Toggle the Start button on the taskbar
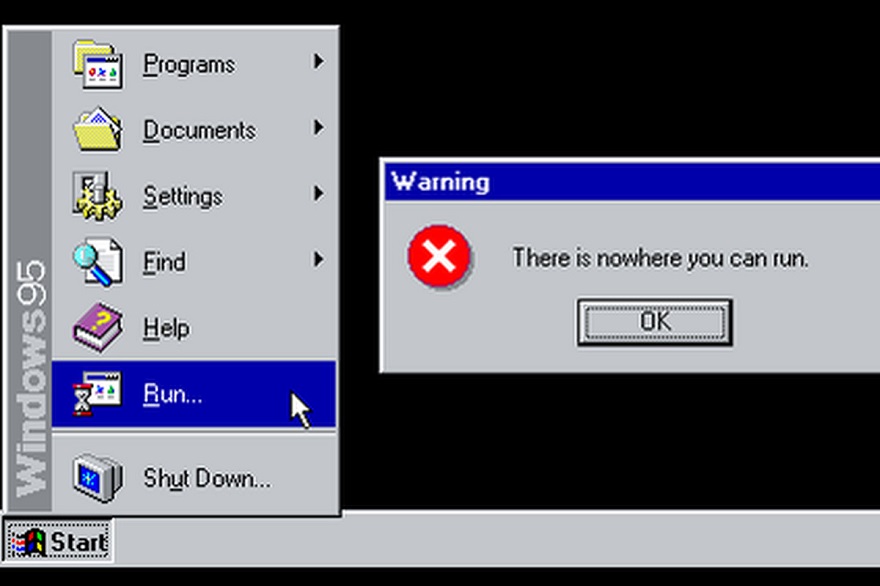Screen dimensions: 880x586 [58, 542]
